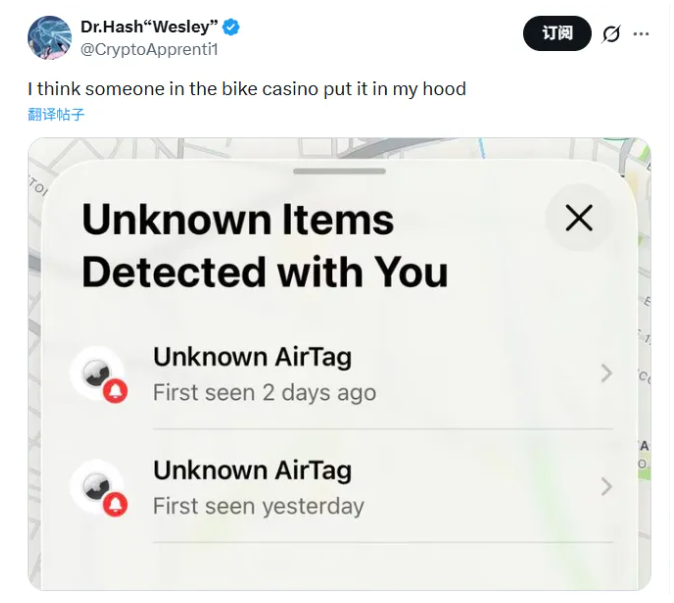674x603 pixels.
Task: Select the Unknown AirTag first seen yesterday
Action: [x=340, y=487]
